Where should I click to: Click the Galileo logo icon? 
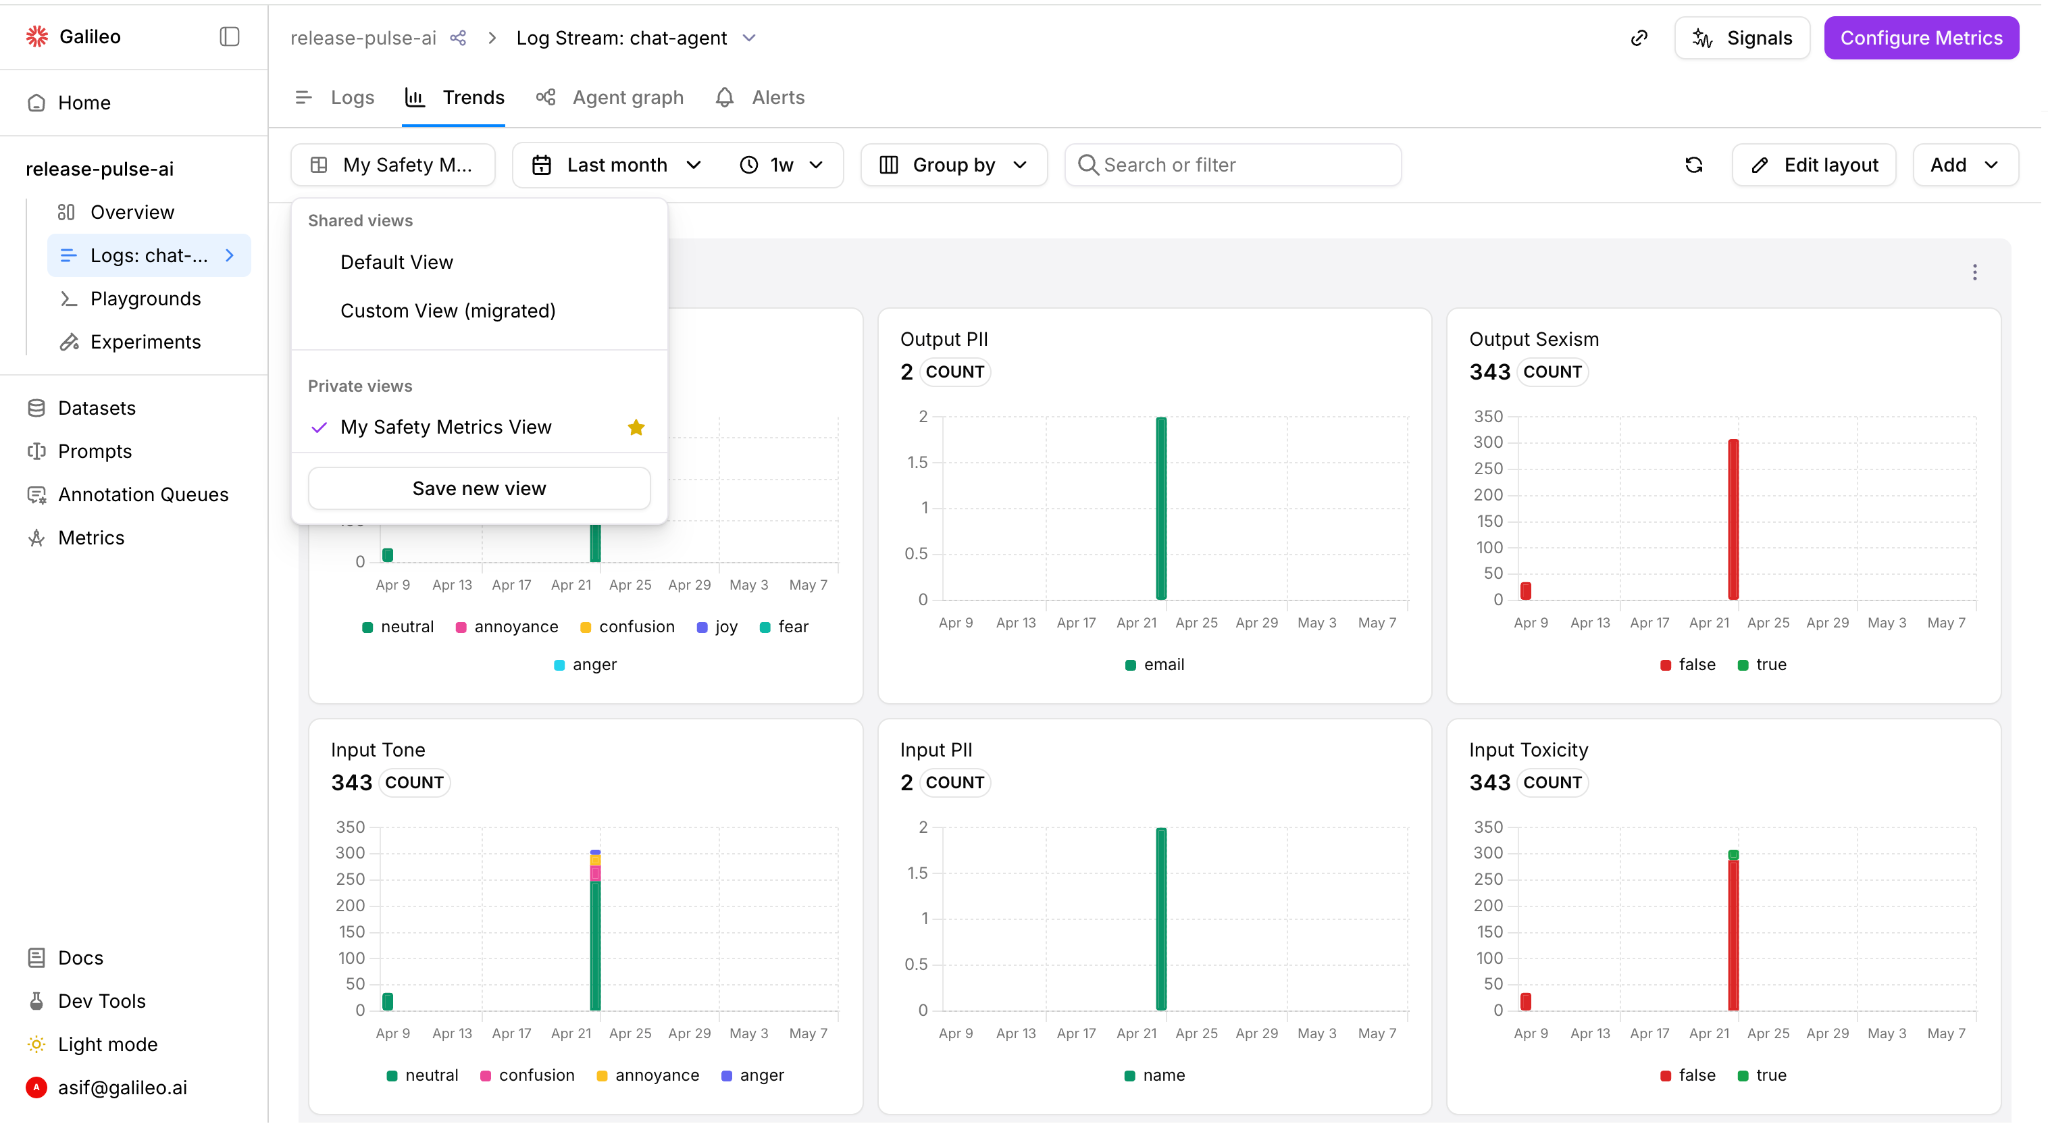tap(37, 36)
